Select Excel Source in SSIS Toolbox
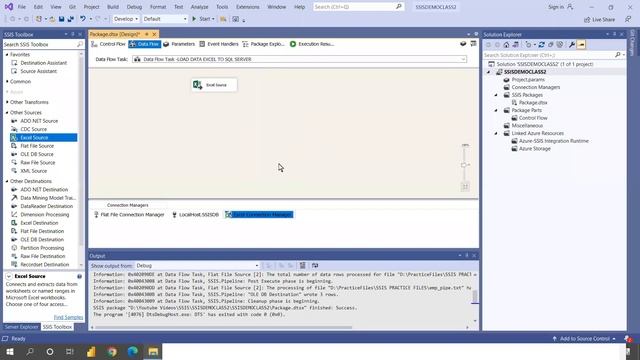Viewport: 640px width, 360px height. click(x=43, y=138)
